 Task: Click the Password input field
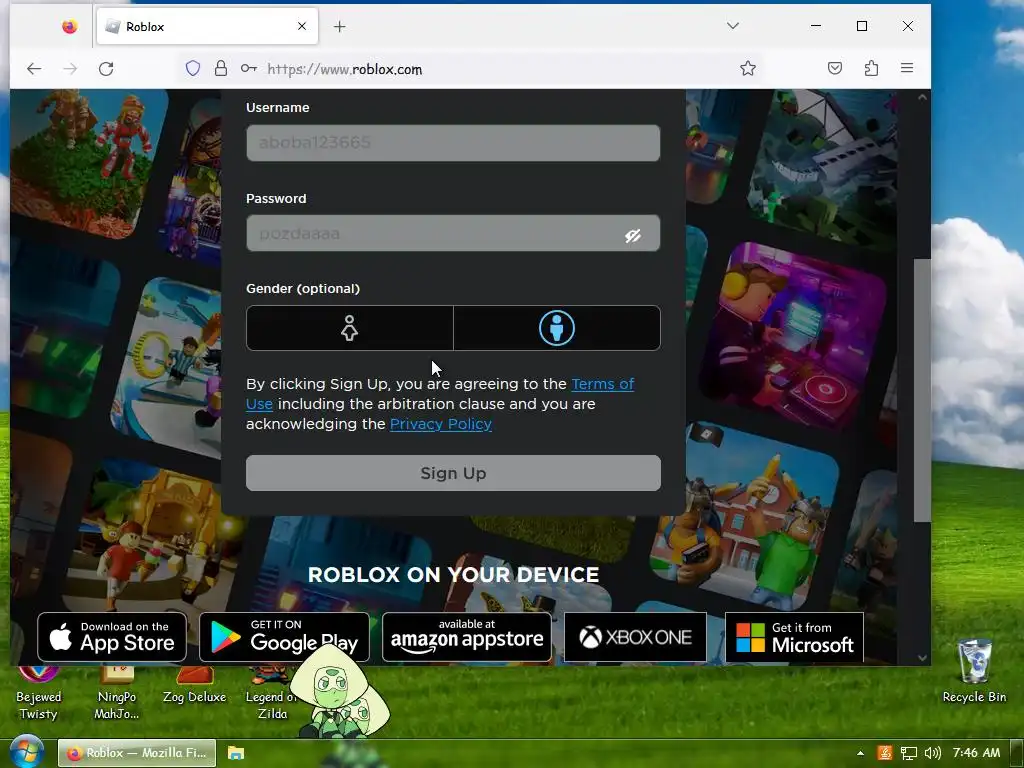click(453, 233)
